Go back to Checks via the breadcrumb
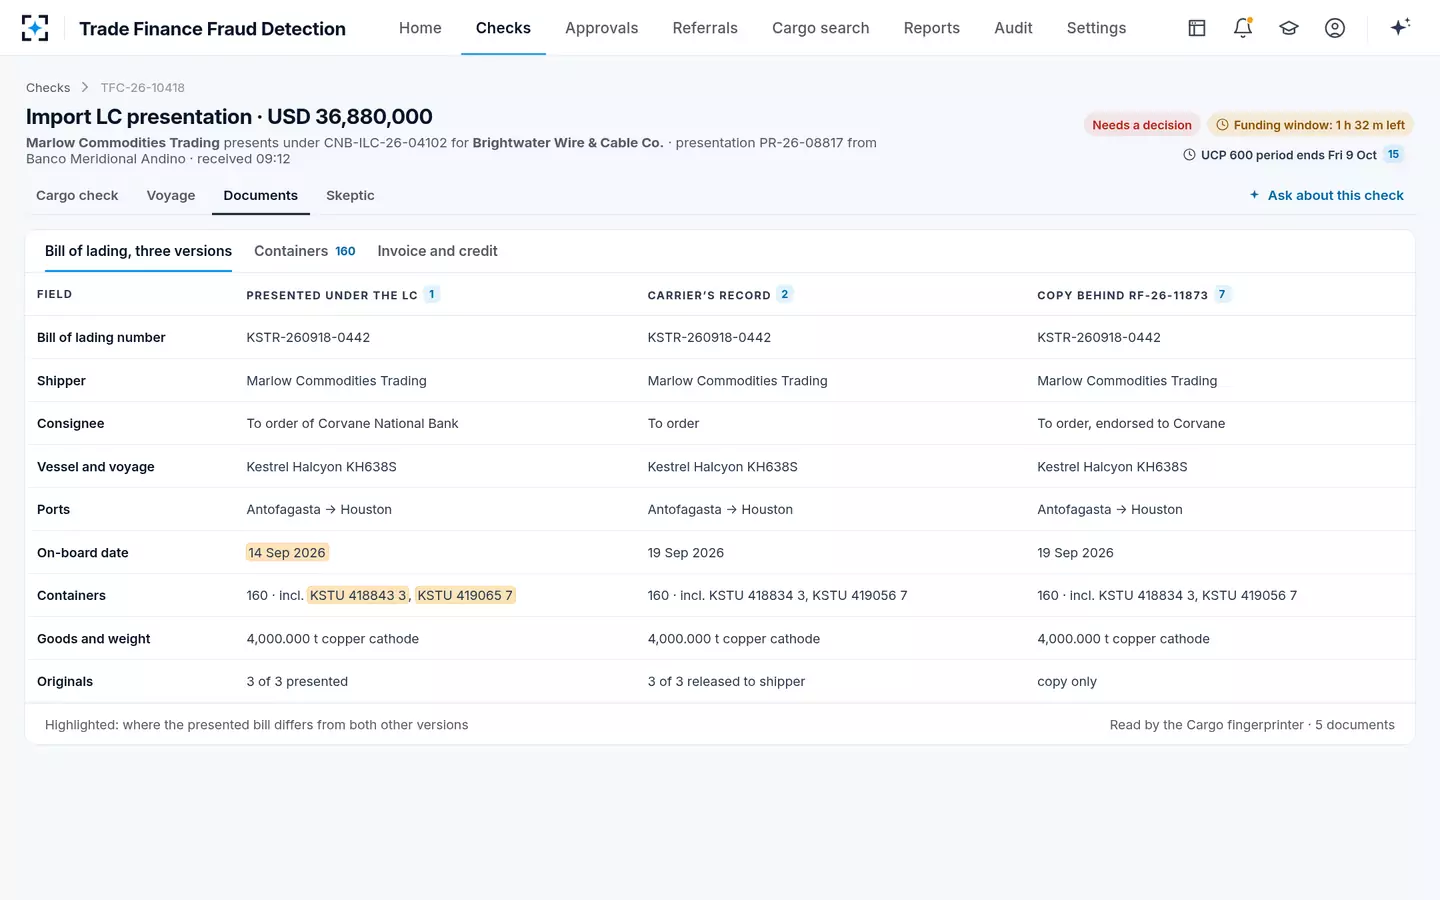Screen dimensions: 1440x900 [48, 88]
